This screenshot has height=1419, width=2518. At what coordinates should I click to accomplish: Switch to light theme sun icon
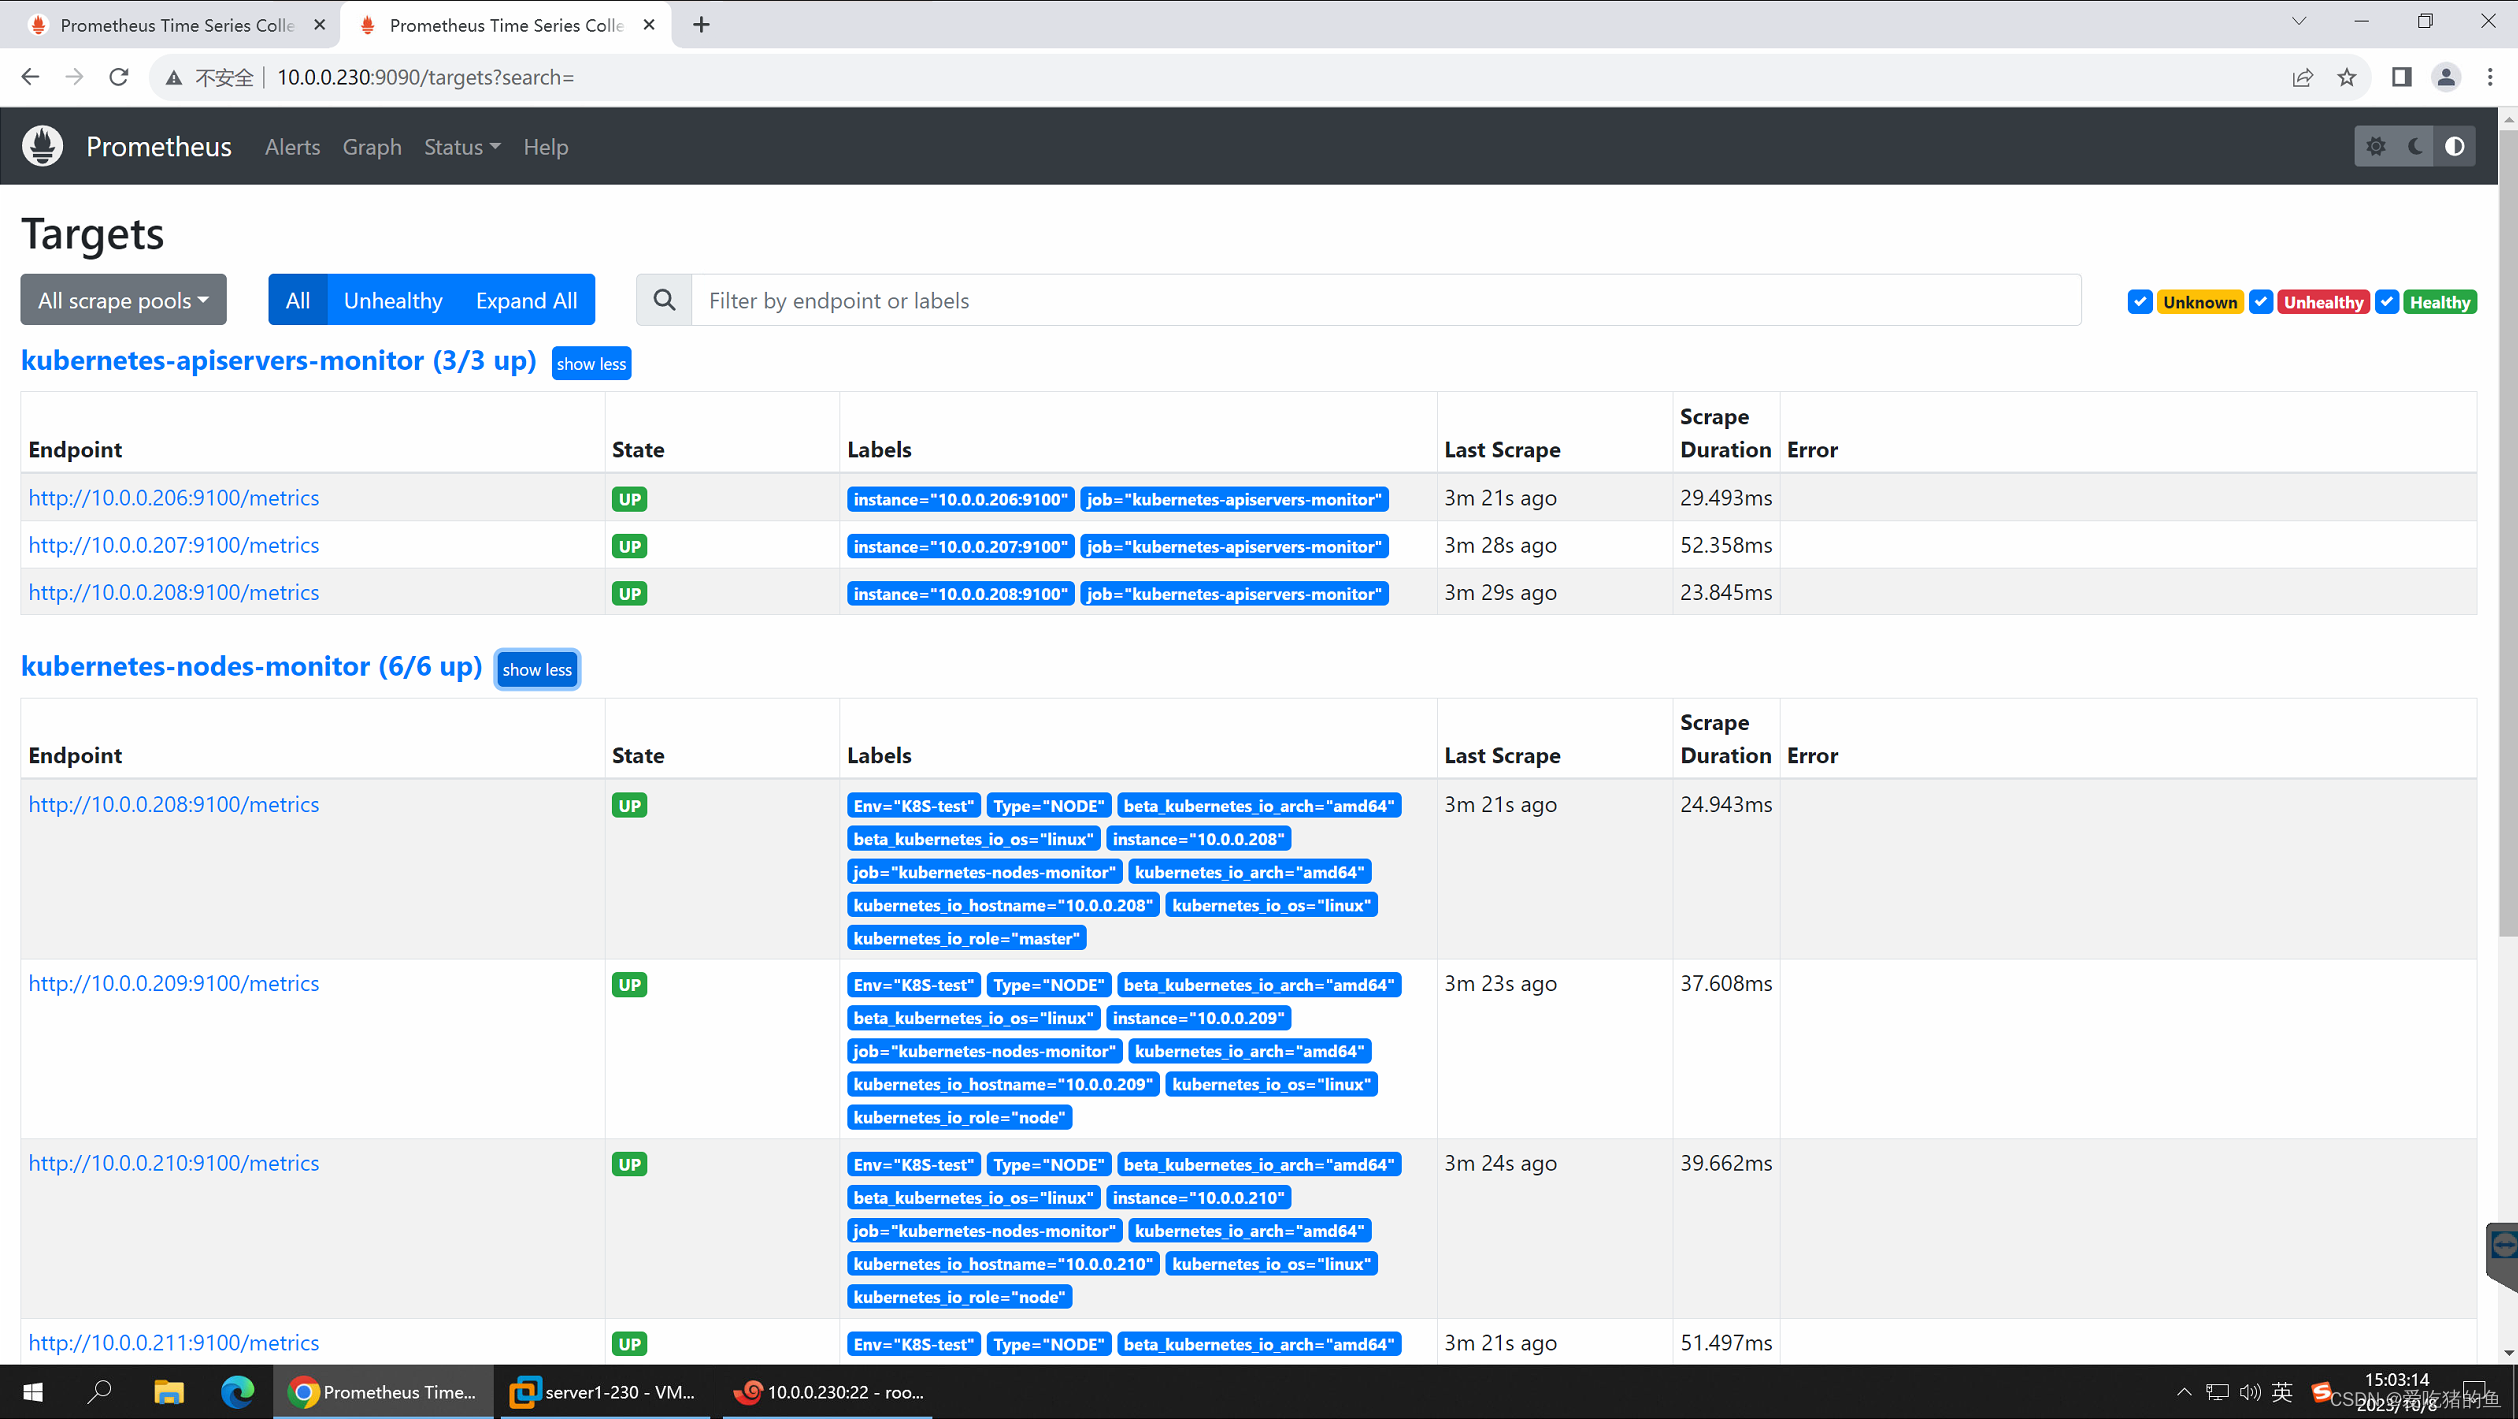click(2376, 146)
